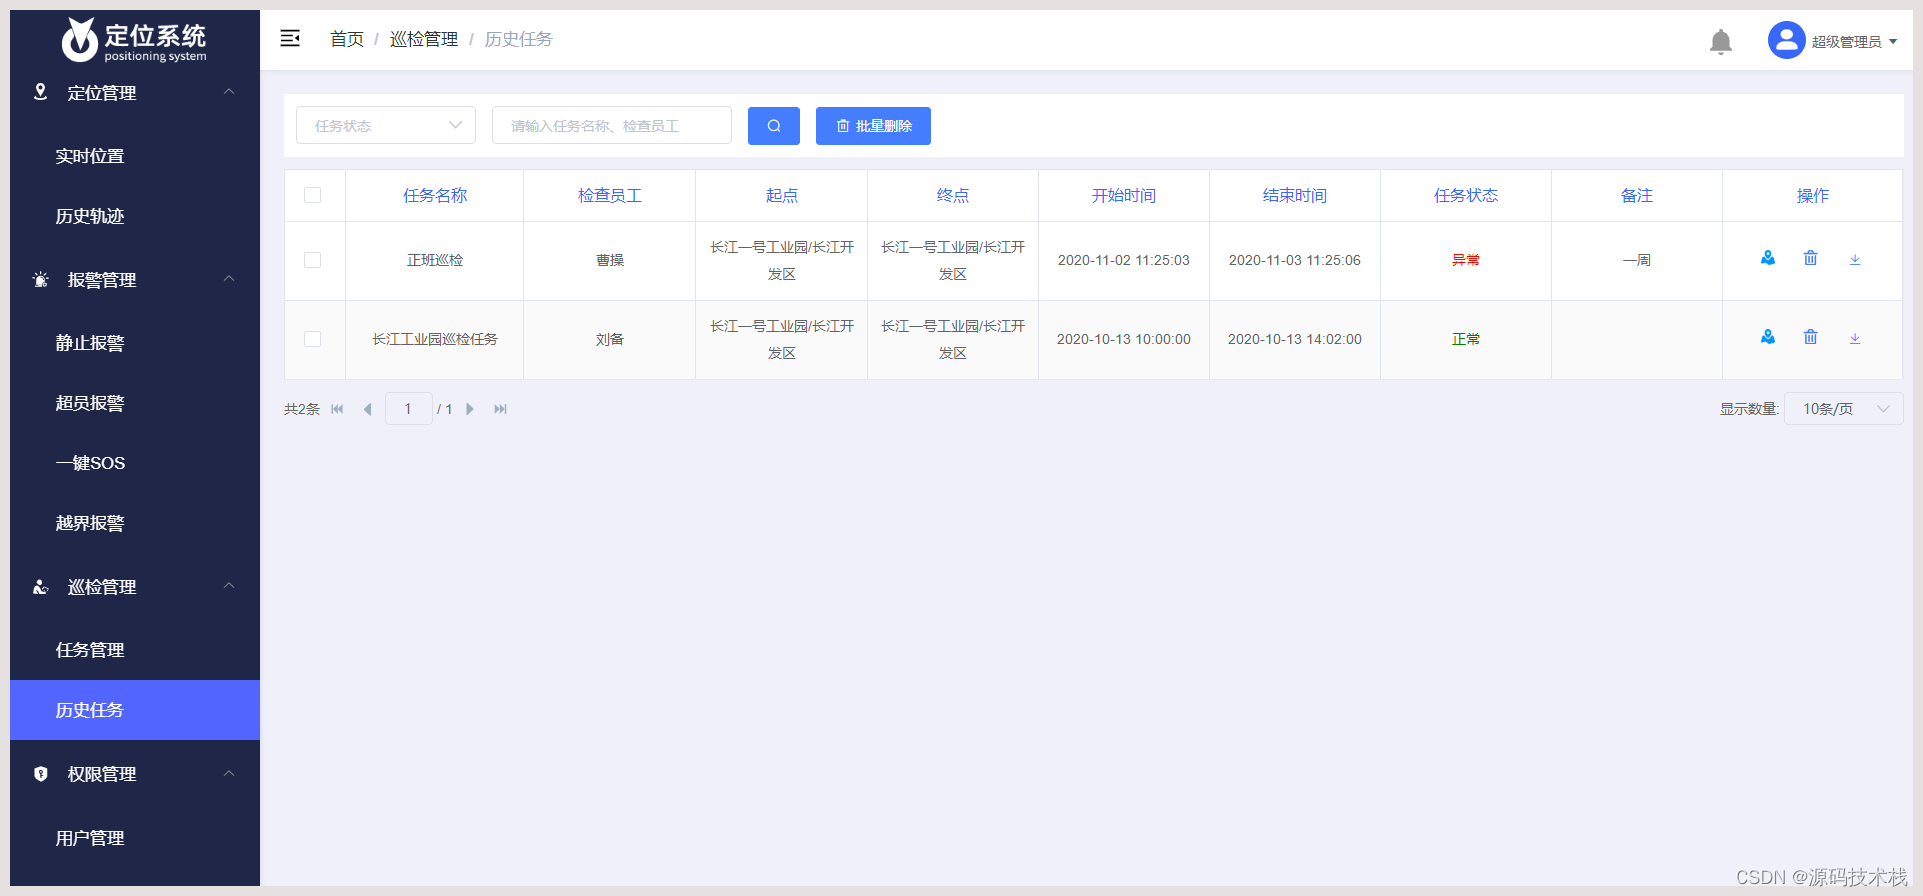The height and width of the screenshot is (896, 1923).
Task: Click the 批量删除 button
Action: click(x=873, y=126)
